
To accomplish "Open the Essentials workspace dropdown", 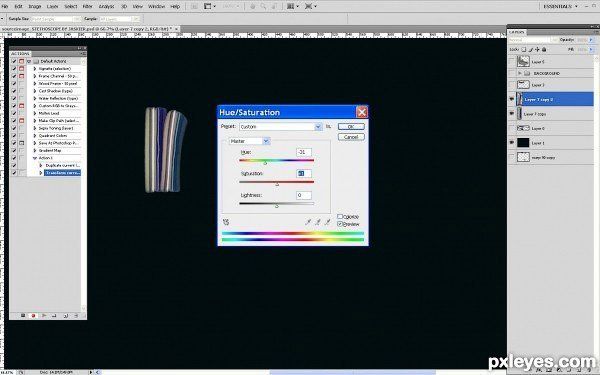I will (561, 7).
